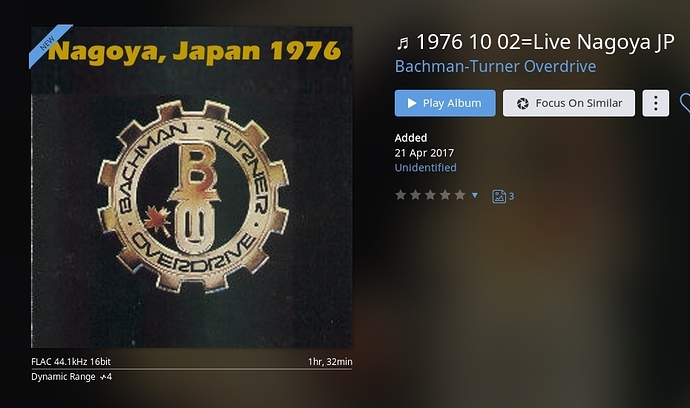Click the Dynamic Range indicator below the cover

(71, 377)
